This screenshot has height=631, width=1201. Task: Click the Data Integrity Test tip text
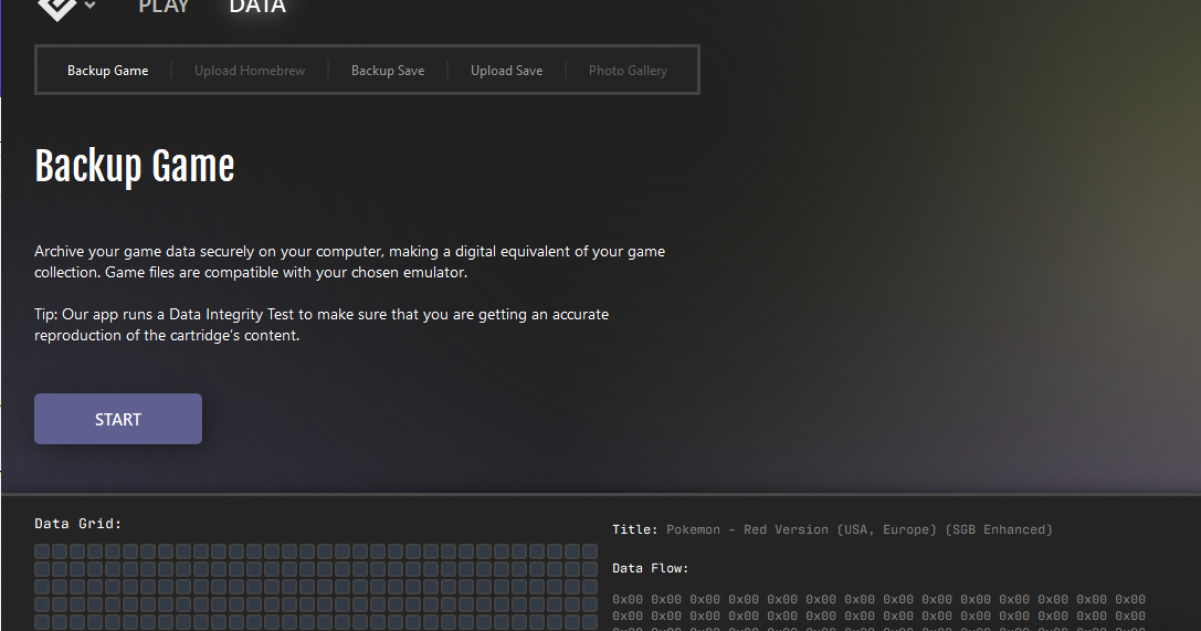tap(321, 325)
